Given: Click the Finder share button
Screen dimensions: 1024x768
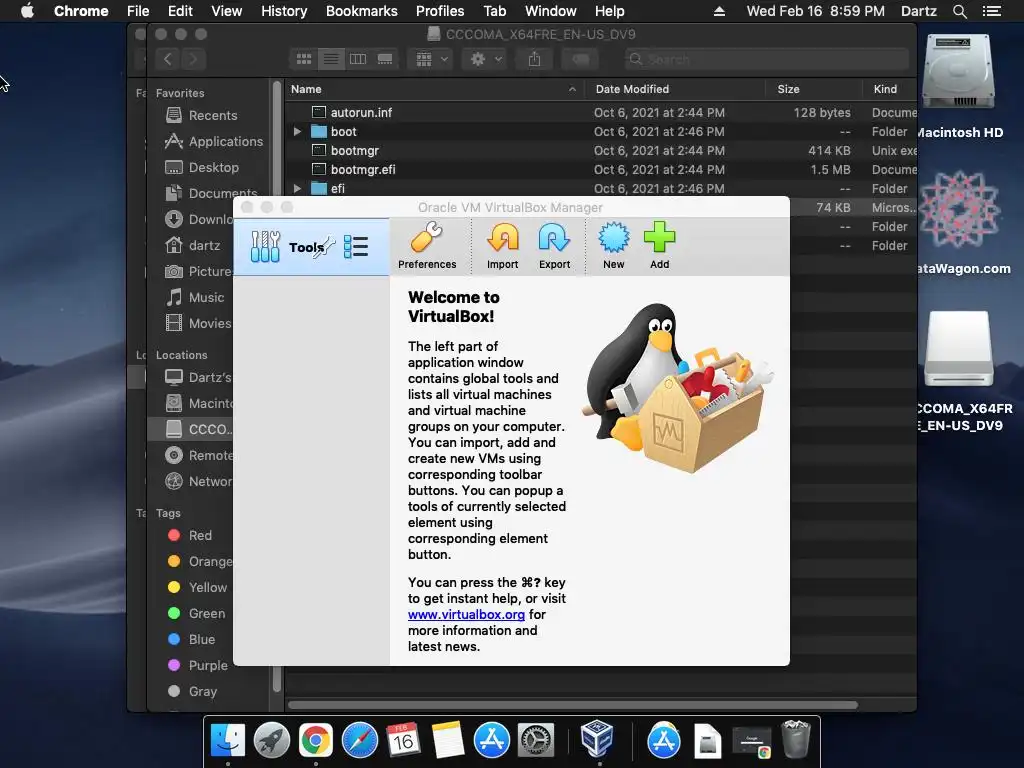Looking at the screenshot, I should click(x=534, y=59).
